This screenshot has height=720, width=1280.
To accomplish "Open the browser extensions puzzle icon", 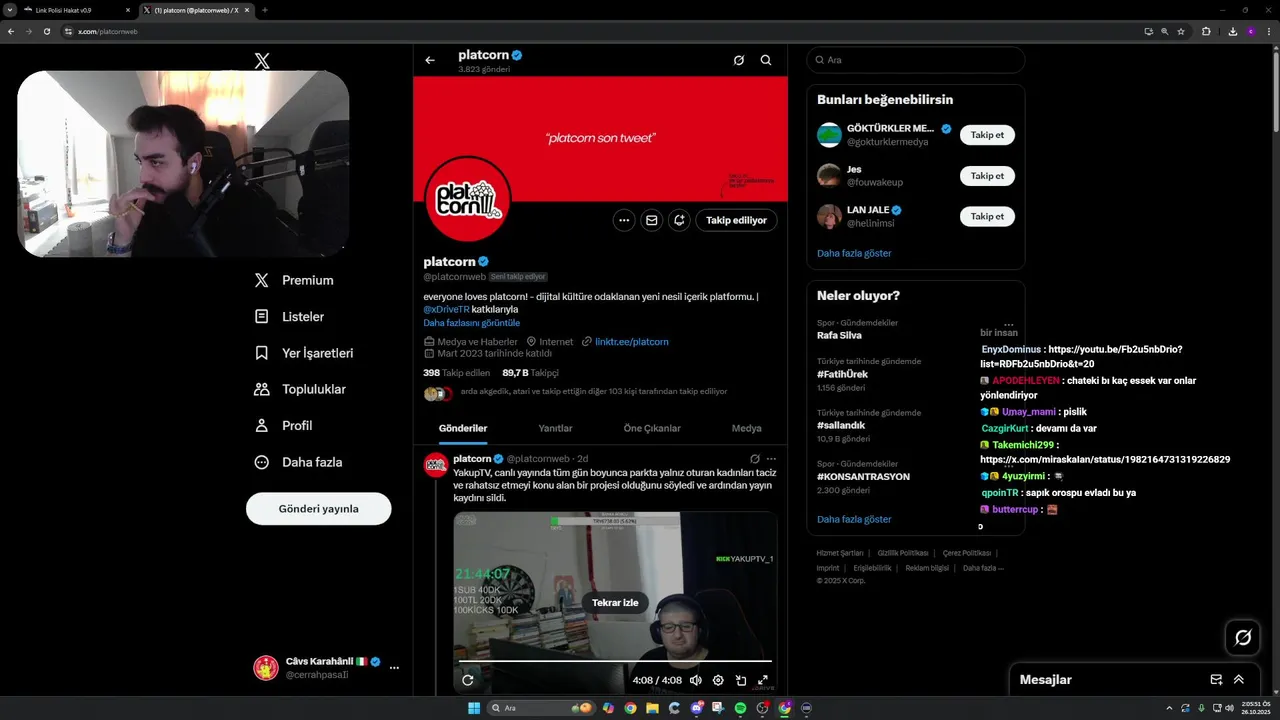I will click(1206, 31).
